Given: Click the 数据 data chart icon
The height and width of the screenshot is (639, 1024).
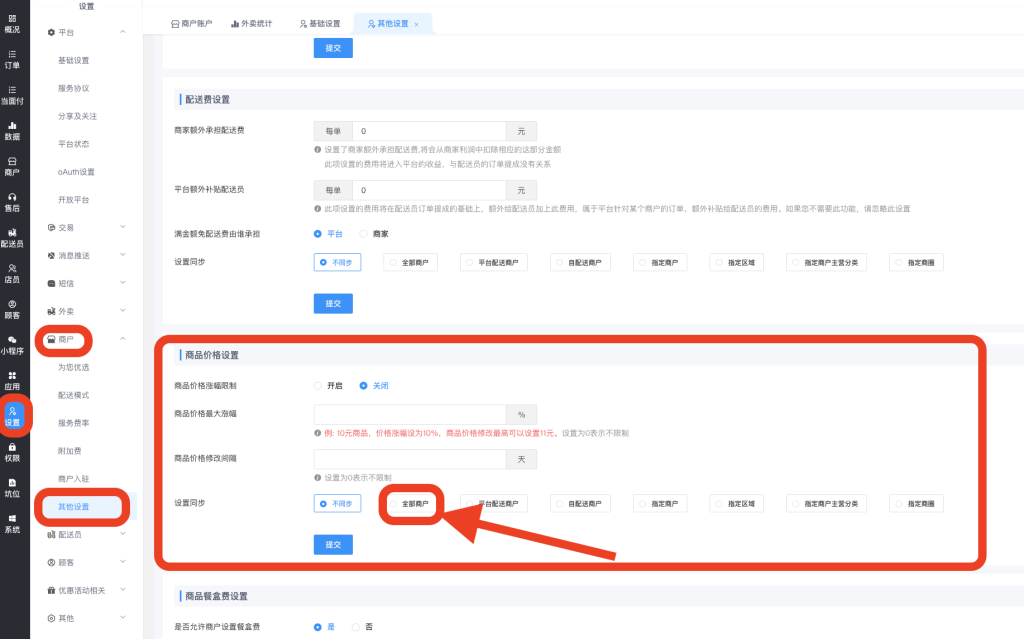Looking at the screenshot, I should click(12, 130).
